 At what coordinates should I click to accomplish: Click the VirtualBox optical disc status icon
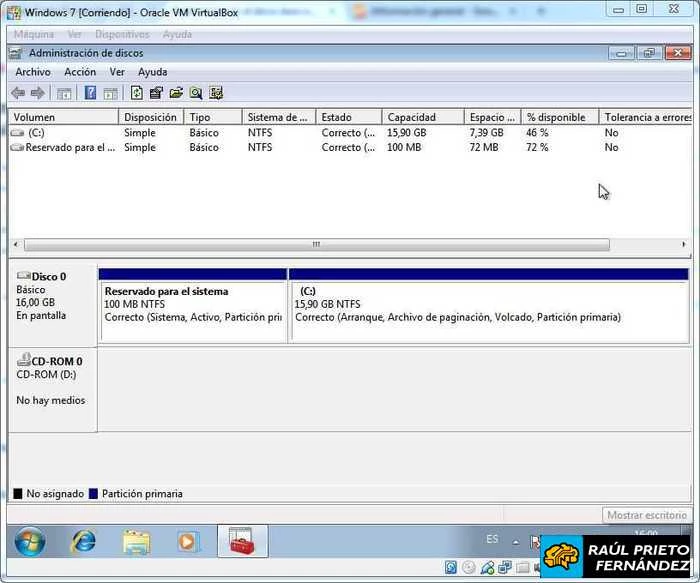coord(469,567)
